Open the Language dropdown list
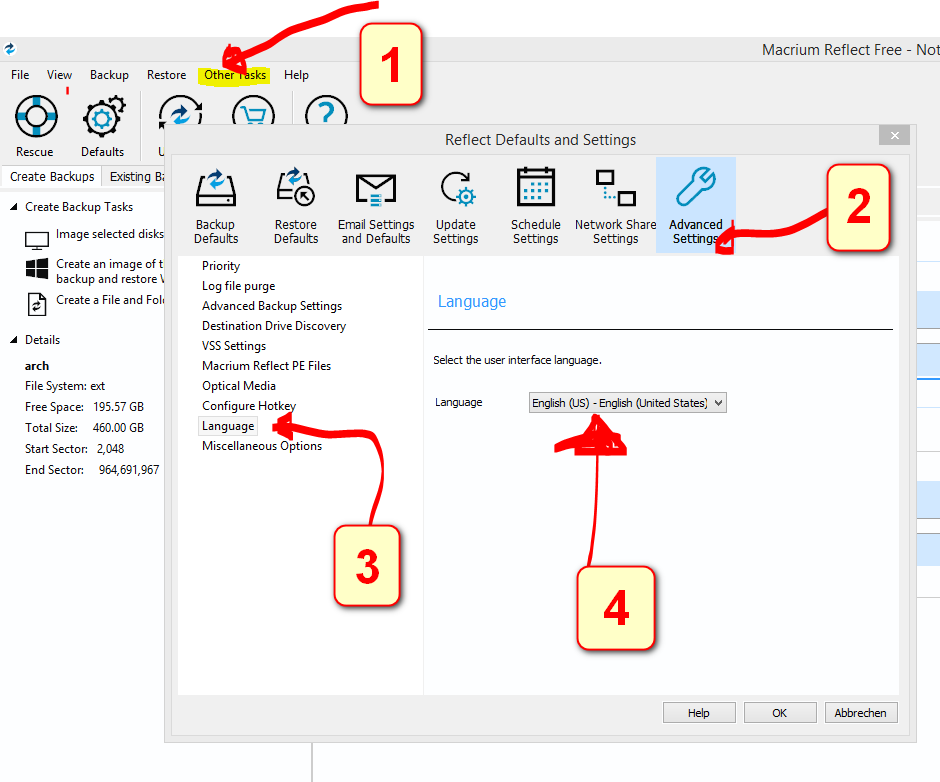Screen dimensions: 940x782 click(x=628, y=403)
